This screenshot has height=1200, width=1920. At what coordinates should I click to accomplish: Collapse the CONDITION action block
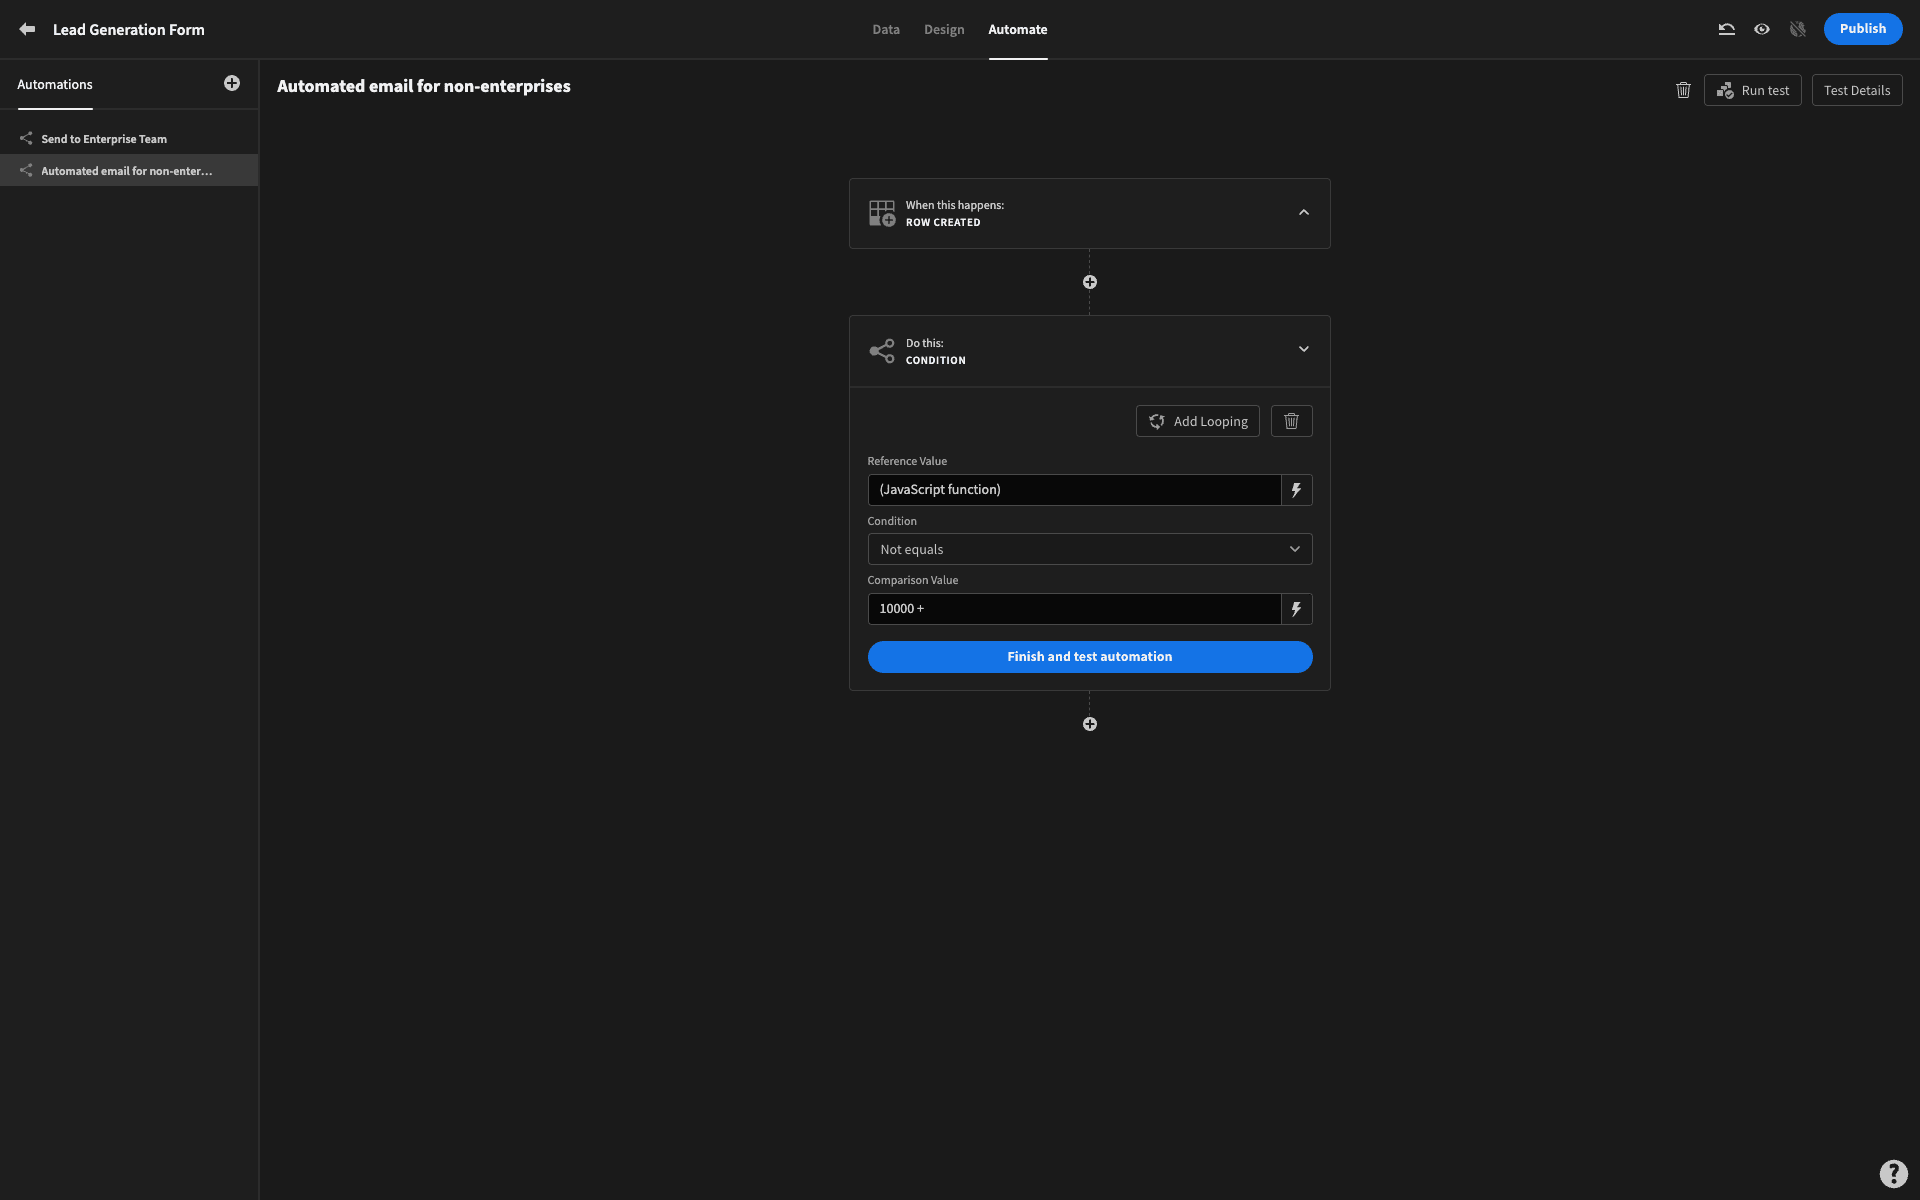[x=1302, y=350]
